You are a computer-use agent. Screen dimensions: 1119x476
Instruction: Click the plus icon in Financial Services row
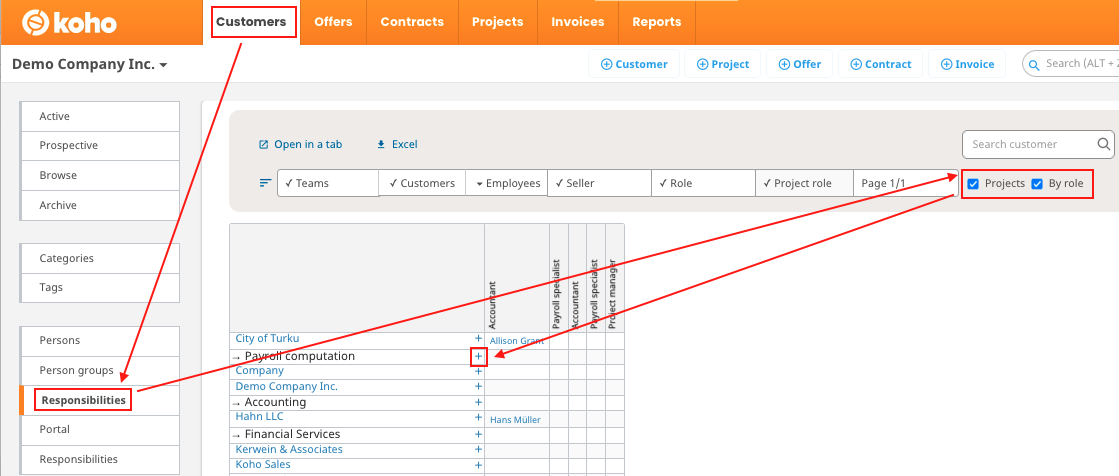pos(478,434)
